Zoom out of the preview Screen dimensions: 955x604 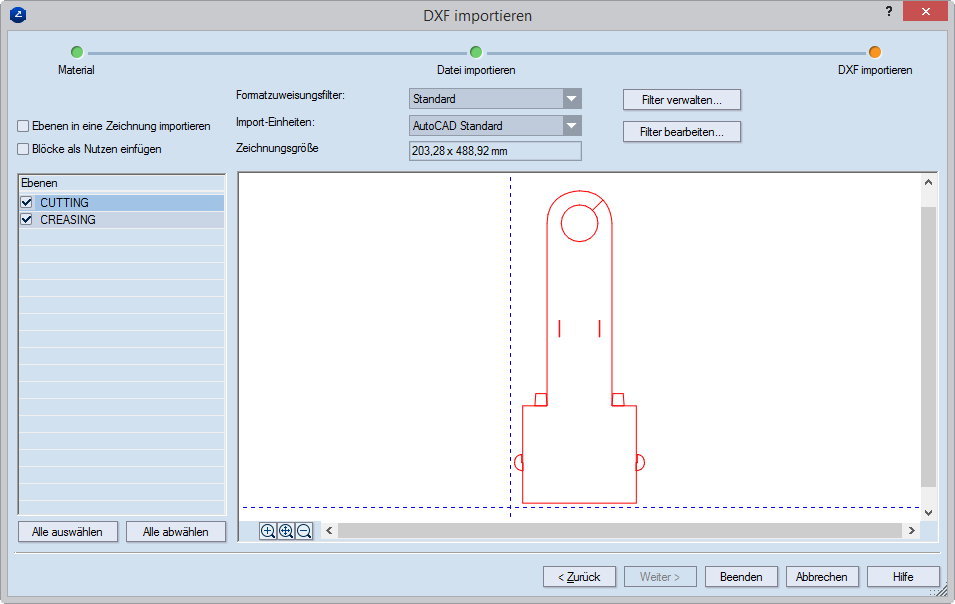pos(304,531)
